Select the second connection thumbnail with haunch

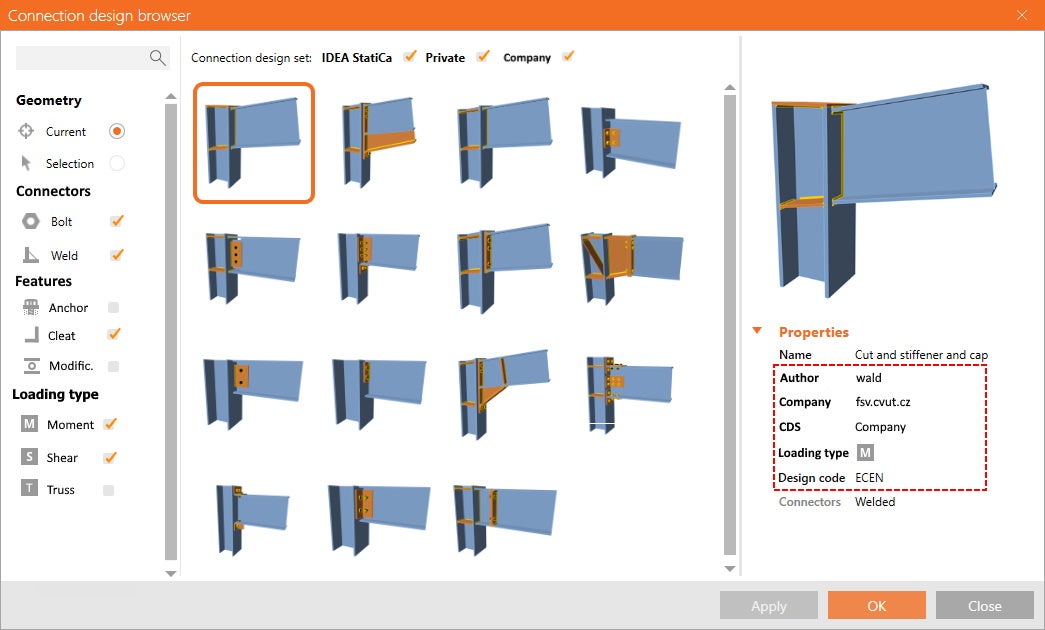[x=378, y=142]
